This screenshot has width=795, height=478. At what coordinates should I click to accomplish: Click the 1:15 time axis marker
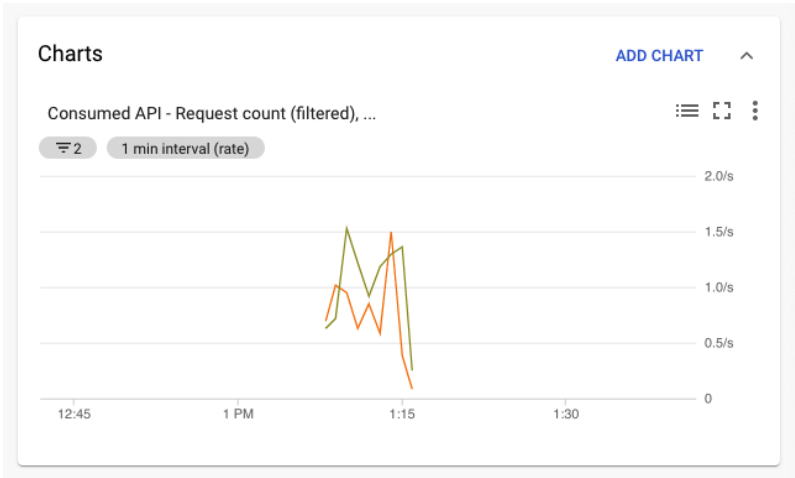(x=402, y=414)
